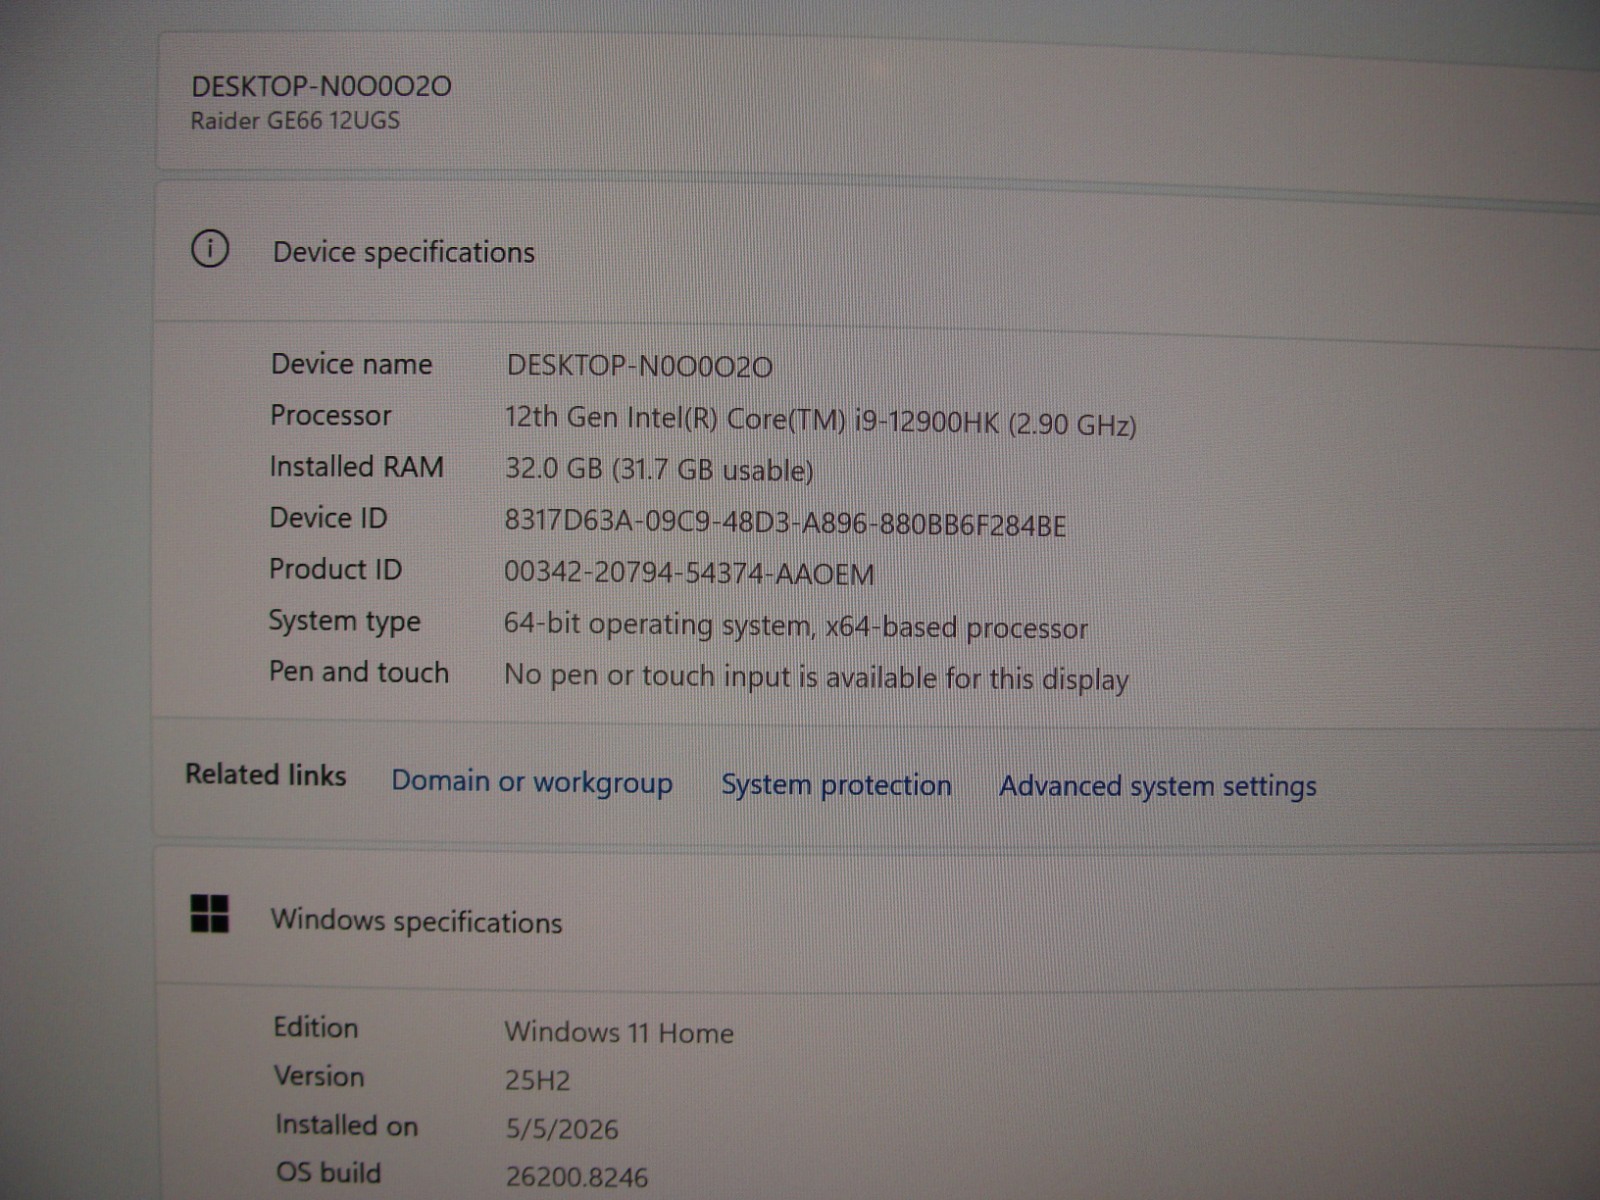This screenshot has height=1200, width=1600.
Task: Open Advanced system settings link
Action: coord(1158,786)
